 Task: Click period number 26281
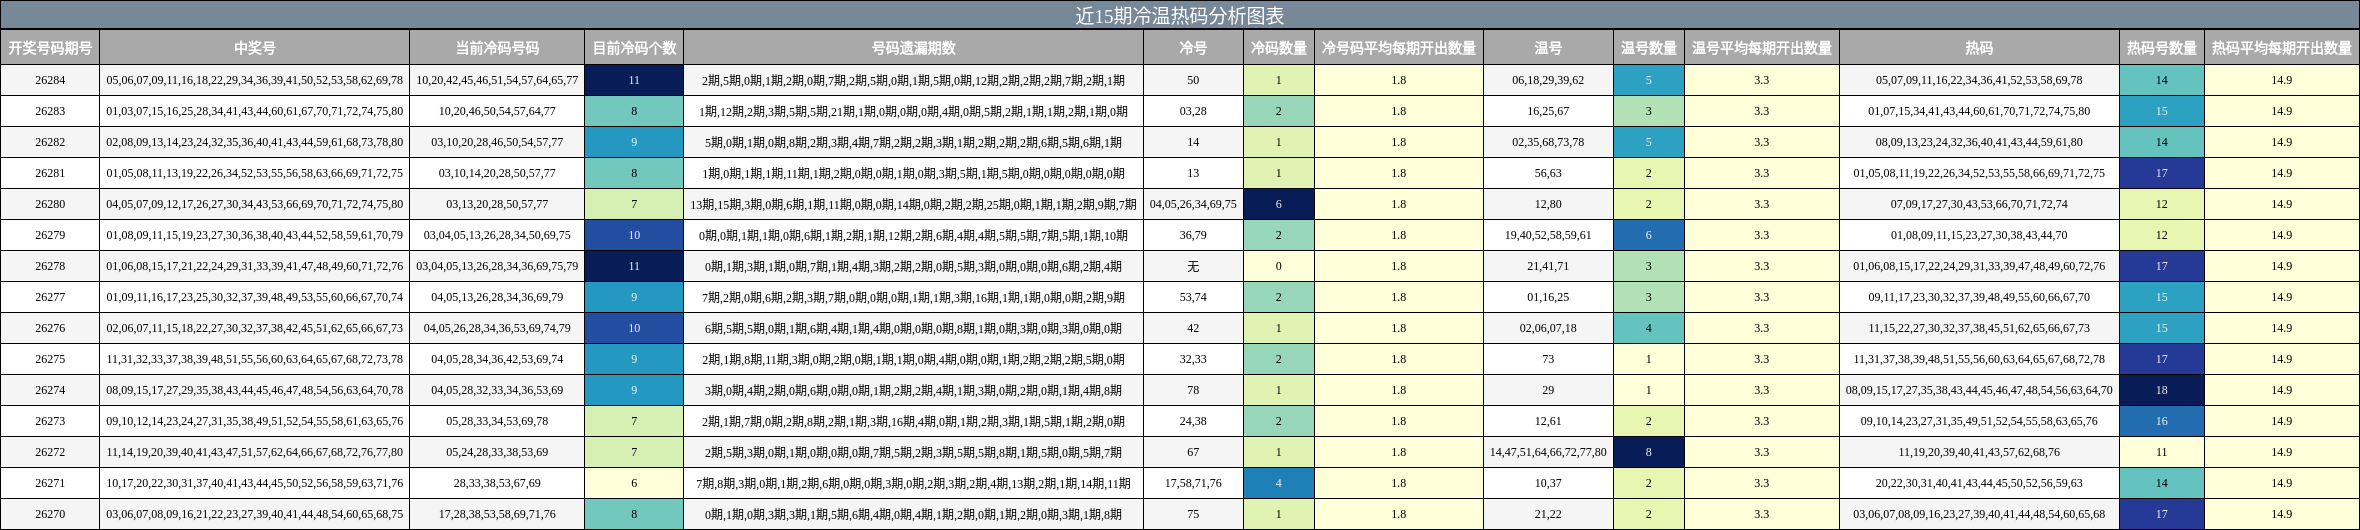coord(50,173)
